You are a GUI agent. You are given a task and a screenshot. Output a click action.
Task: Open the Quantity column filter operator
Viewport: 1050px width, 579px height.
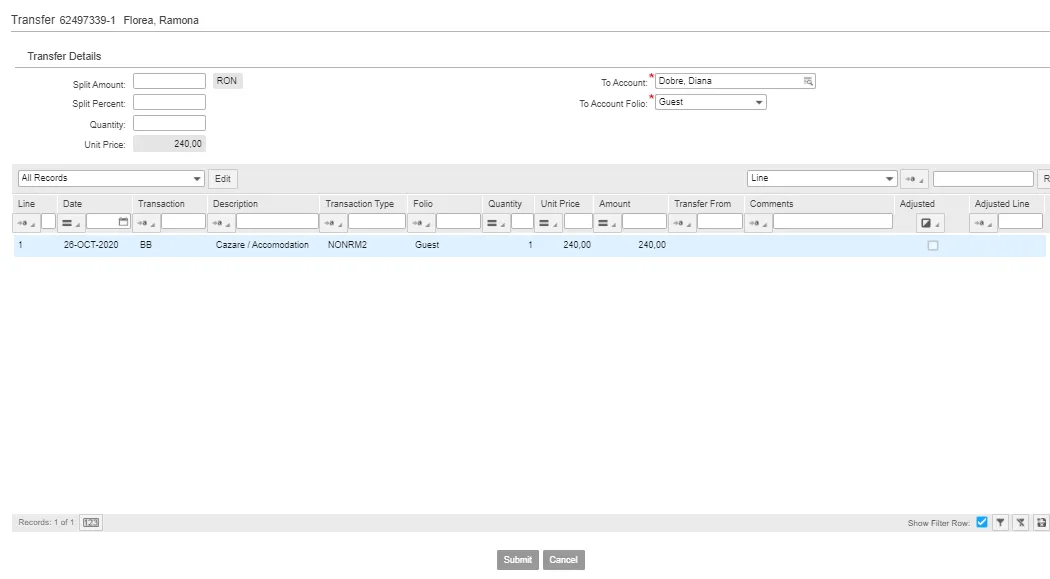[496, 223]
